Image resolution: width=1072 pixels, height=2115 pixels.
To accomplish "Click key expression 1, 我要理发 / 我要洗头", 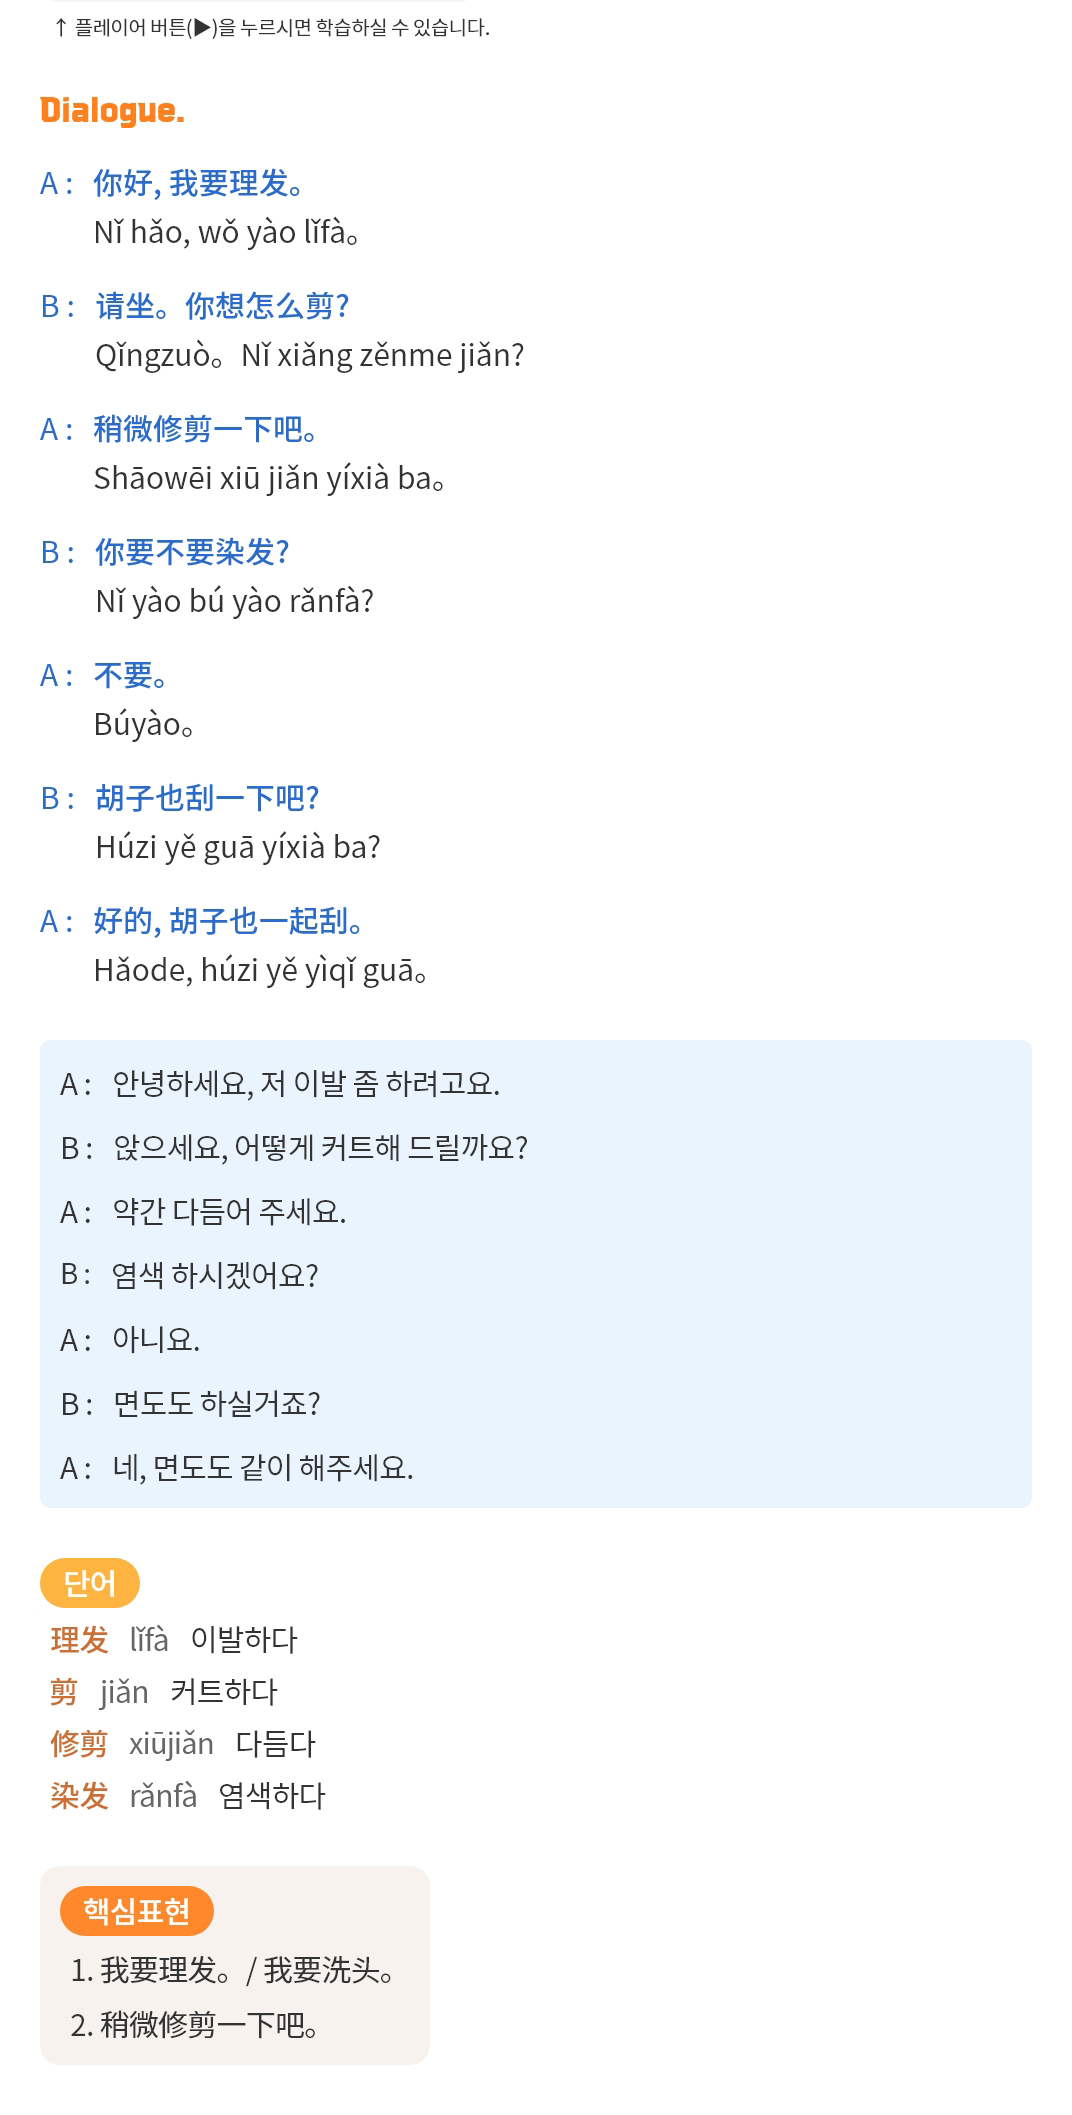I will click(232, 1970).
